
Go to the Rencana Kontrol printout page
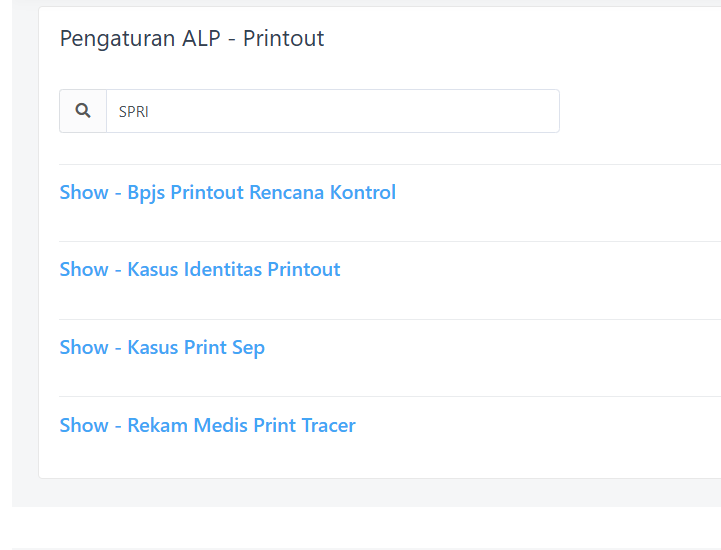(x=227, y=192)
